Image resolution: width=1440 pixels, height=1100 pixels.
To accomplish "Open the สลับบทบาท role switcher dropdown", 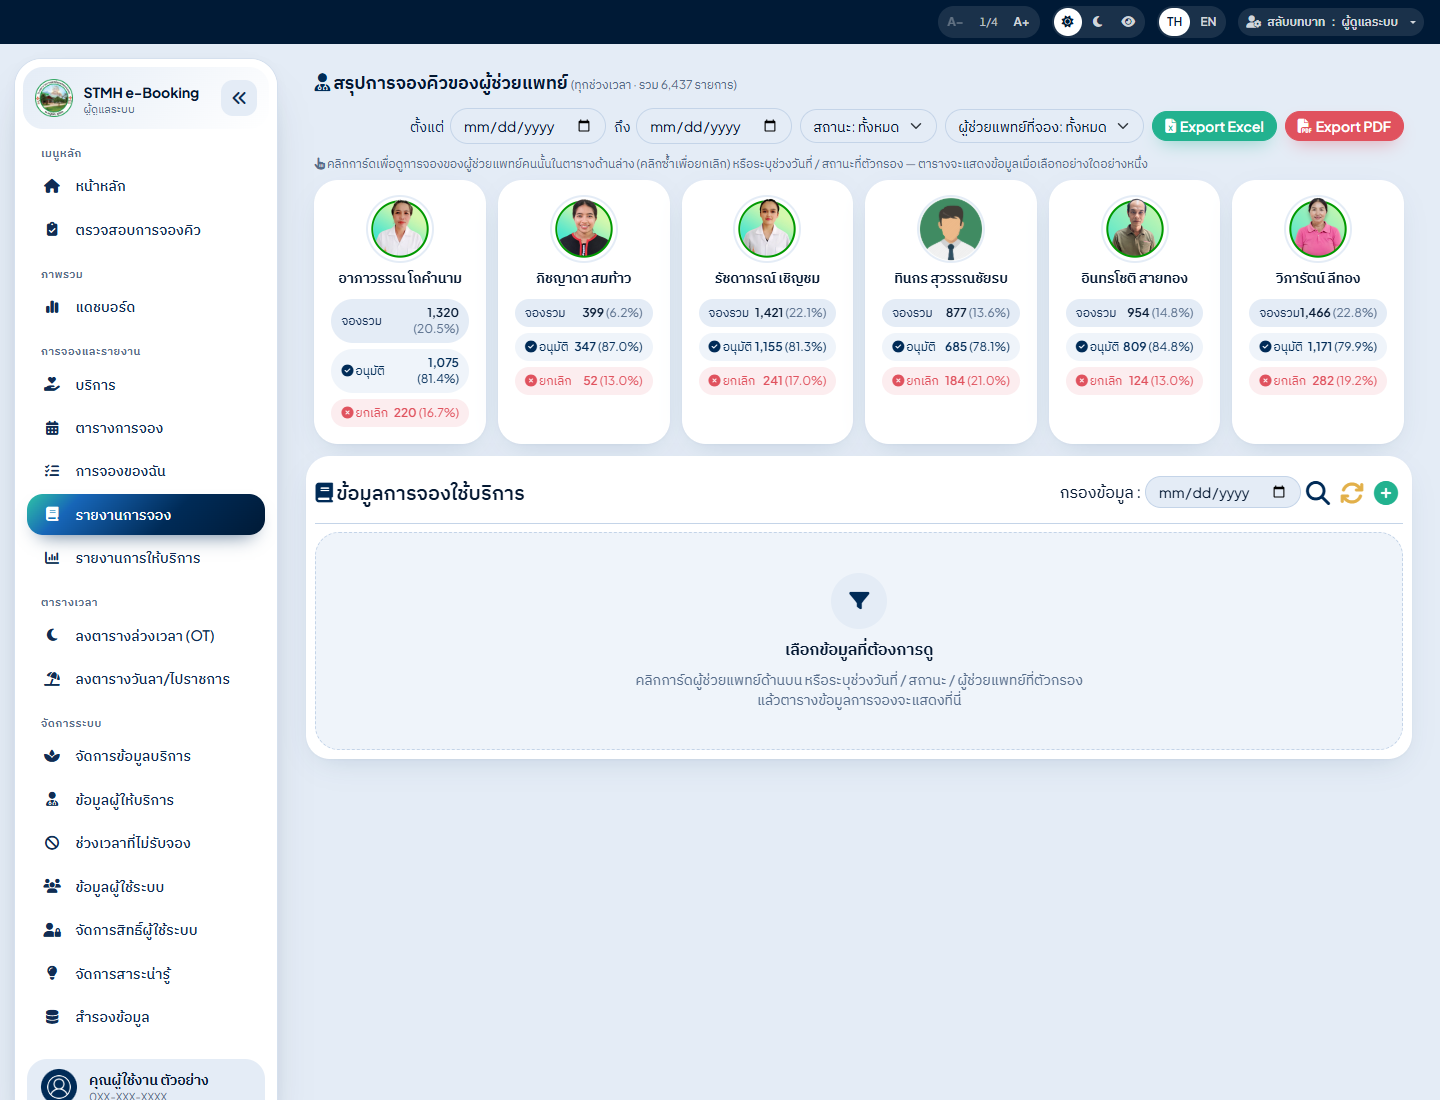I will click(x=1331, y=22).
